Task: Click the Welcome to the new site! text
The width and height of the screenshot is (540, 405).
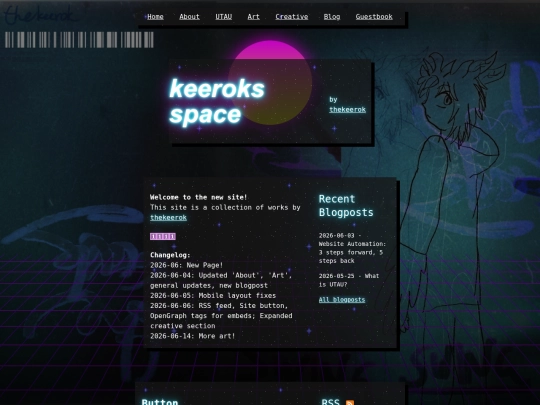Action: tap(198, 197)
